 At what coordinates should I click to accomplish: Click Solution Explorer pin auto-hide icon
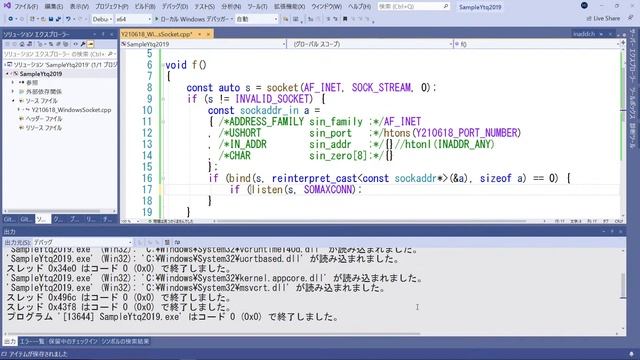(x=103, y=34)
